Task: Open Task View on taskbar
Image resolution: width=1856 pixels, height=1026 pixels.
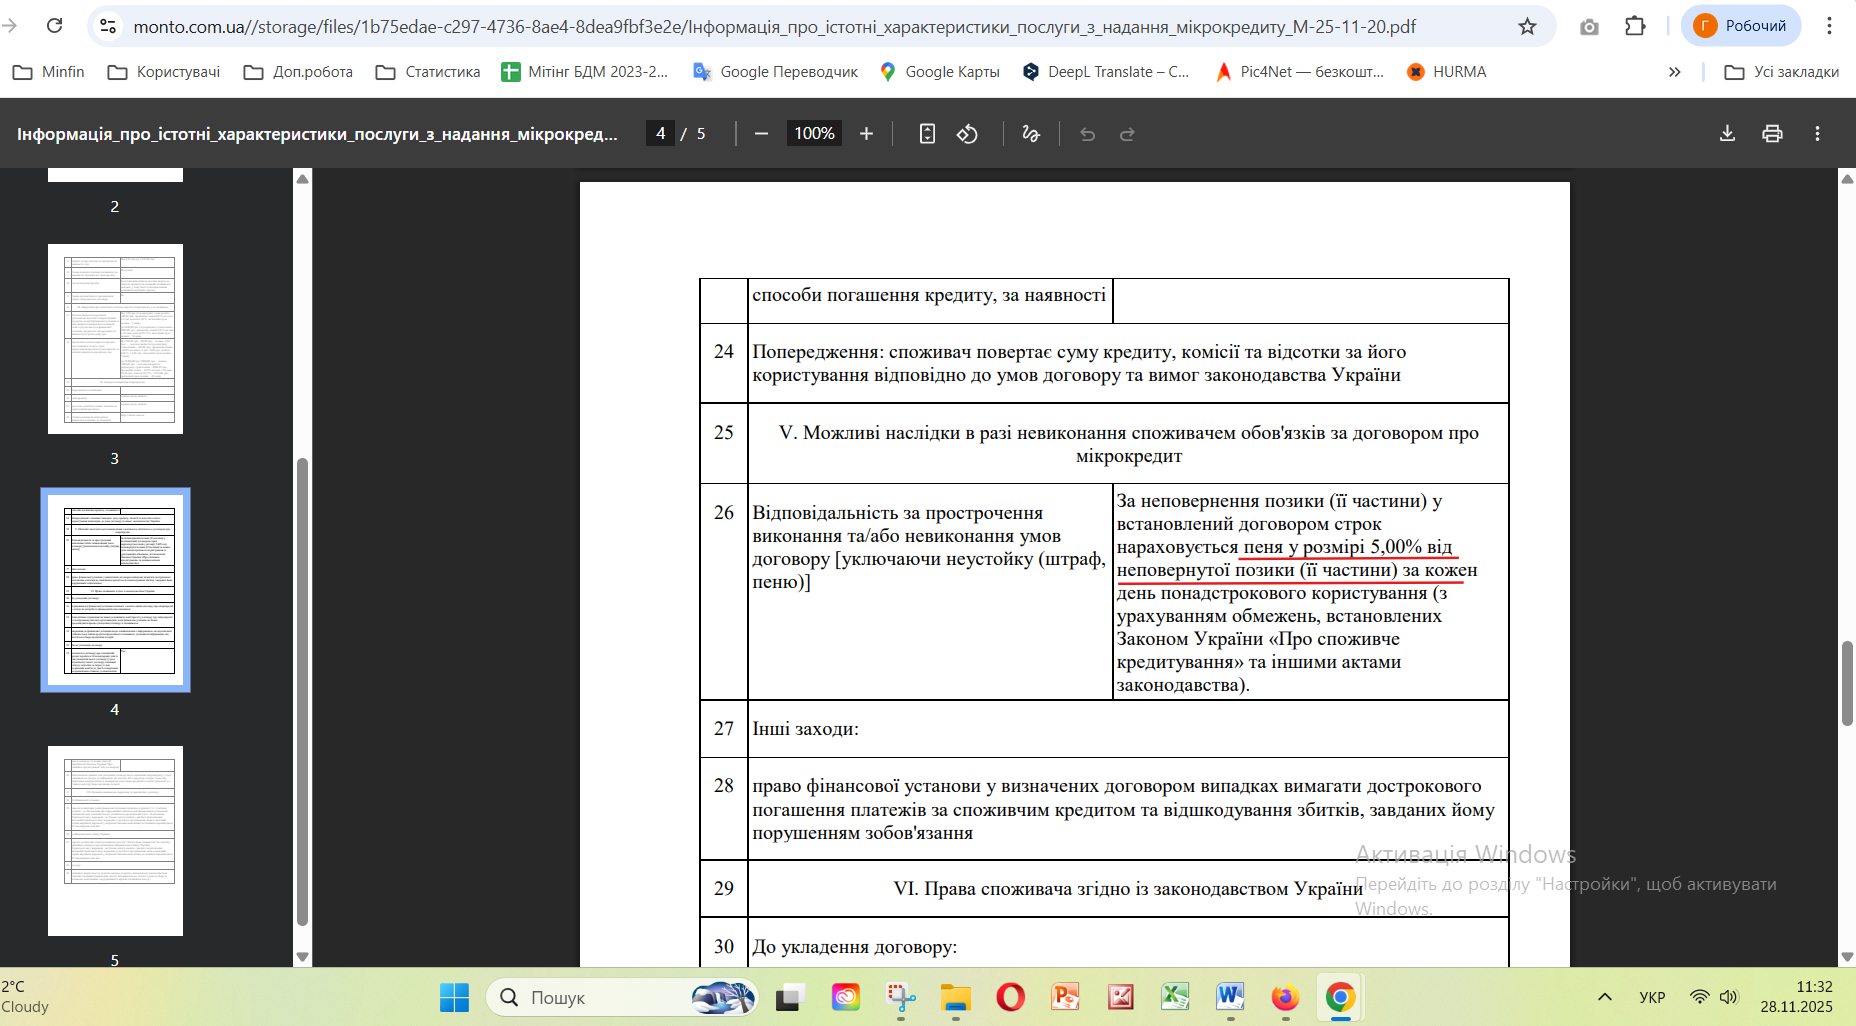Action: 790,997
